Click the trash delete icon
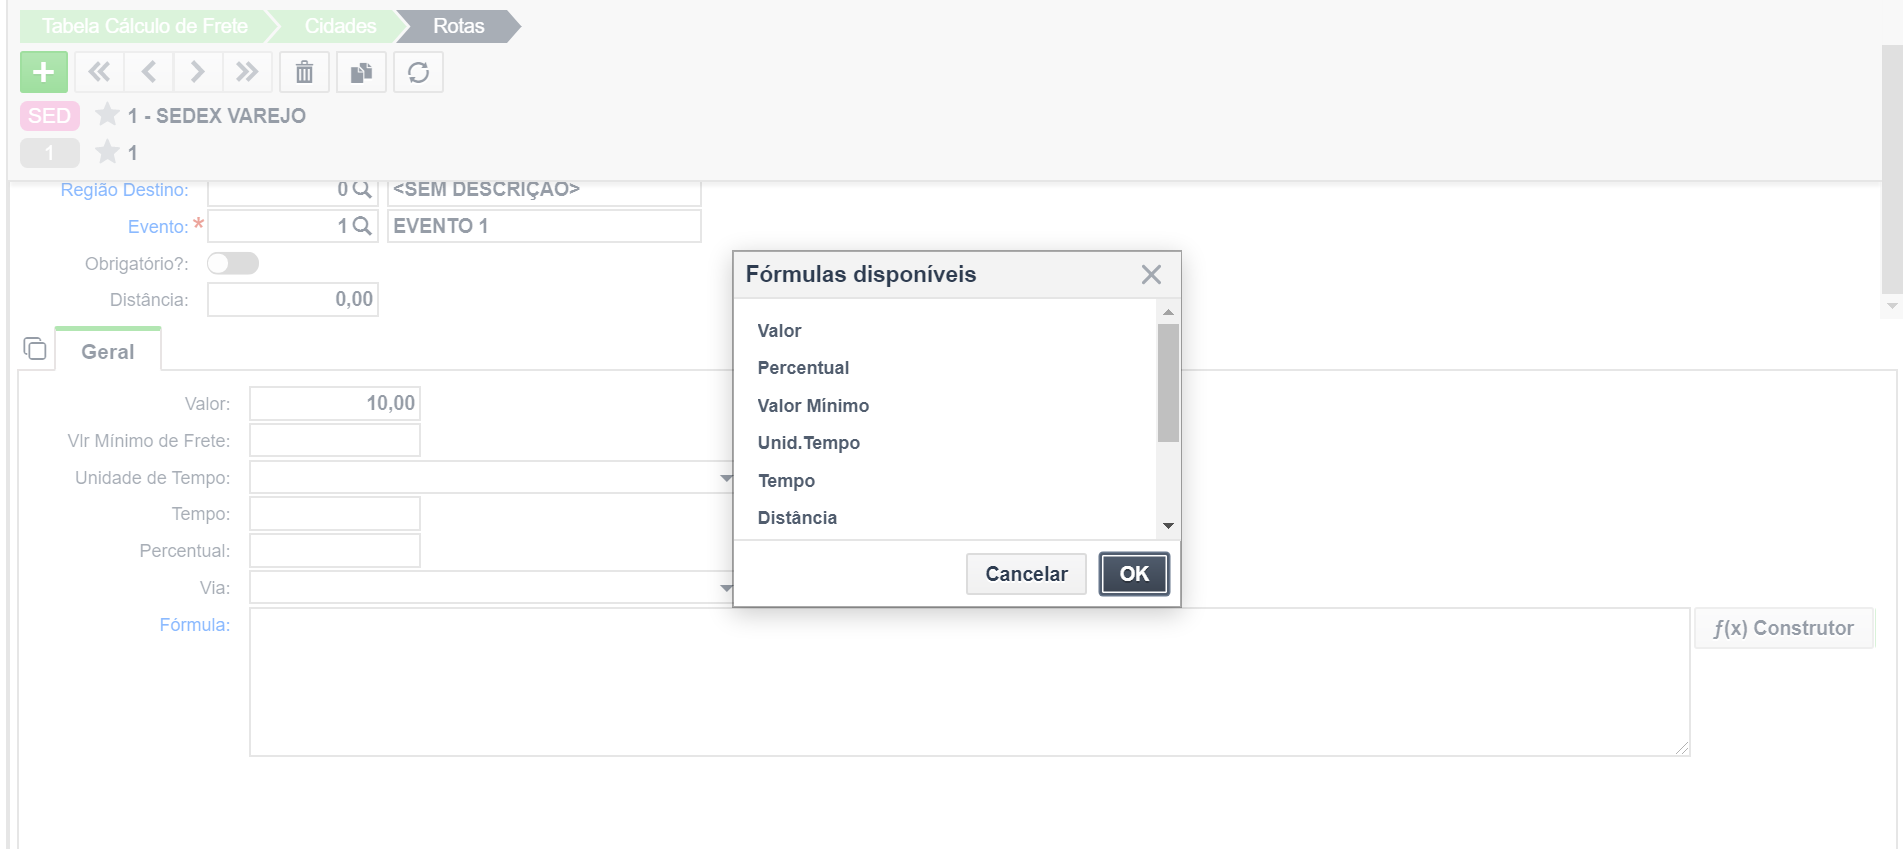This screenshot has width=1903, height=849. pos(304,72)
